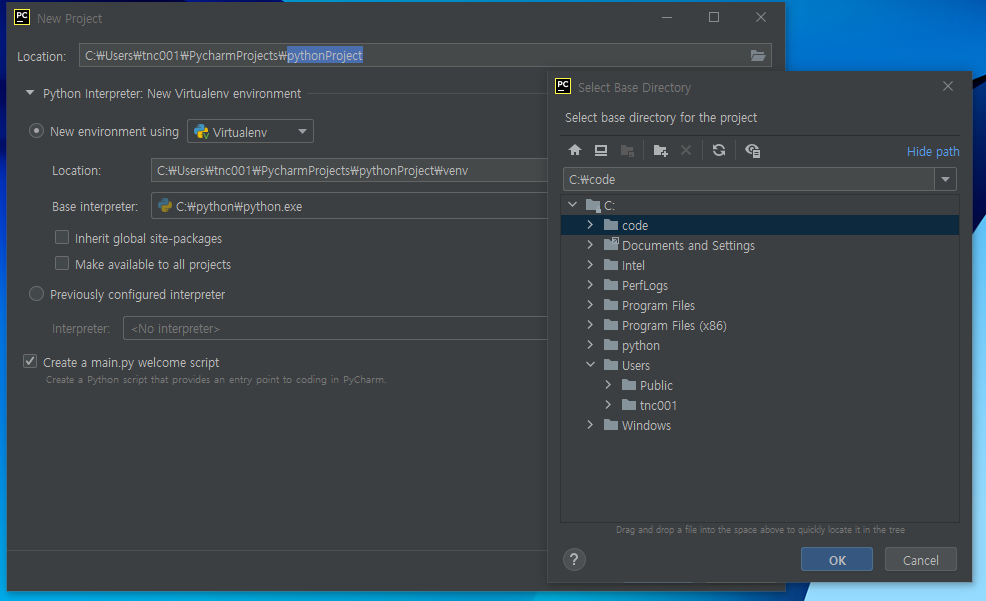This screenshot has width=986, height=601.
Task: Minimize the New Project window
Action: pyautogui.click(x=667, y=17)
